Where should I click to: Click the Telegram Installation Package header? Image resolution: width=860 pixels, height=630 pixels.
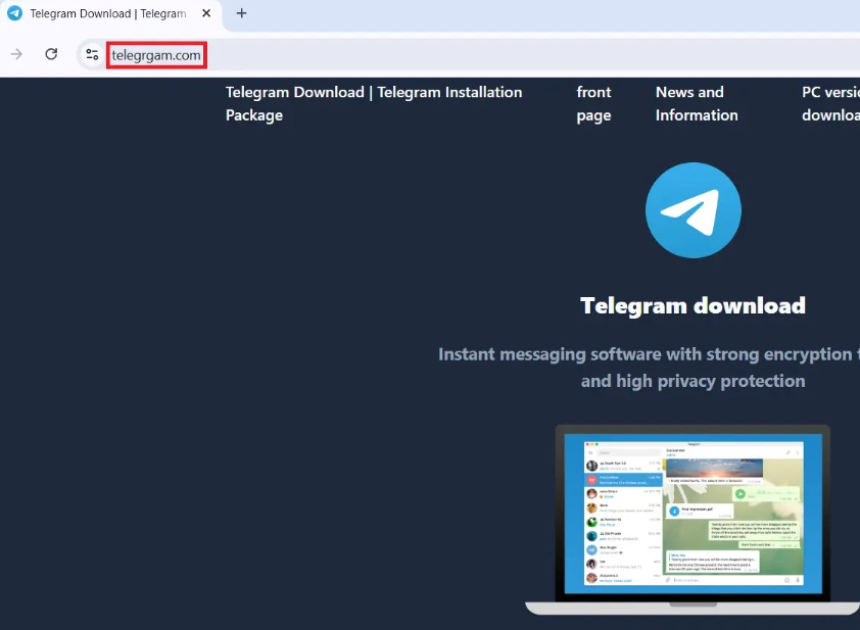[374, 103]
